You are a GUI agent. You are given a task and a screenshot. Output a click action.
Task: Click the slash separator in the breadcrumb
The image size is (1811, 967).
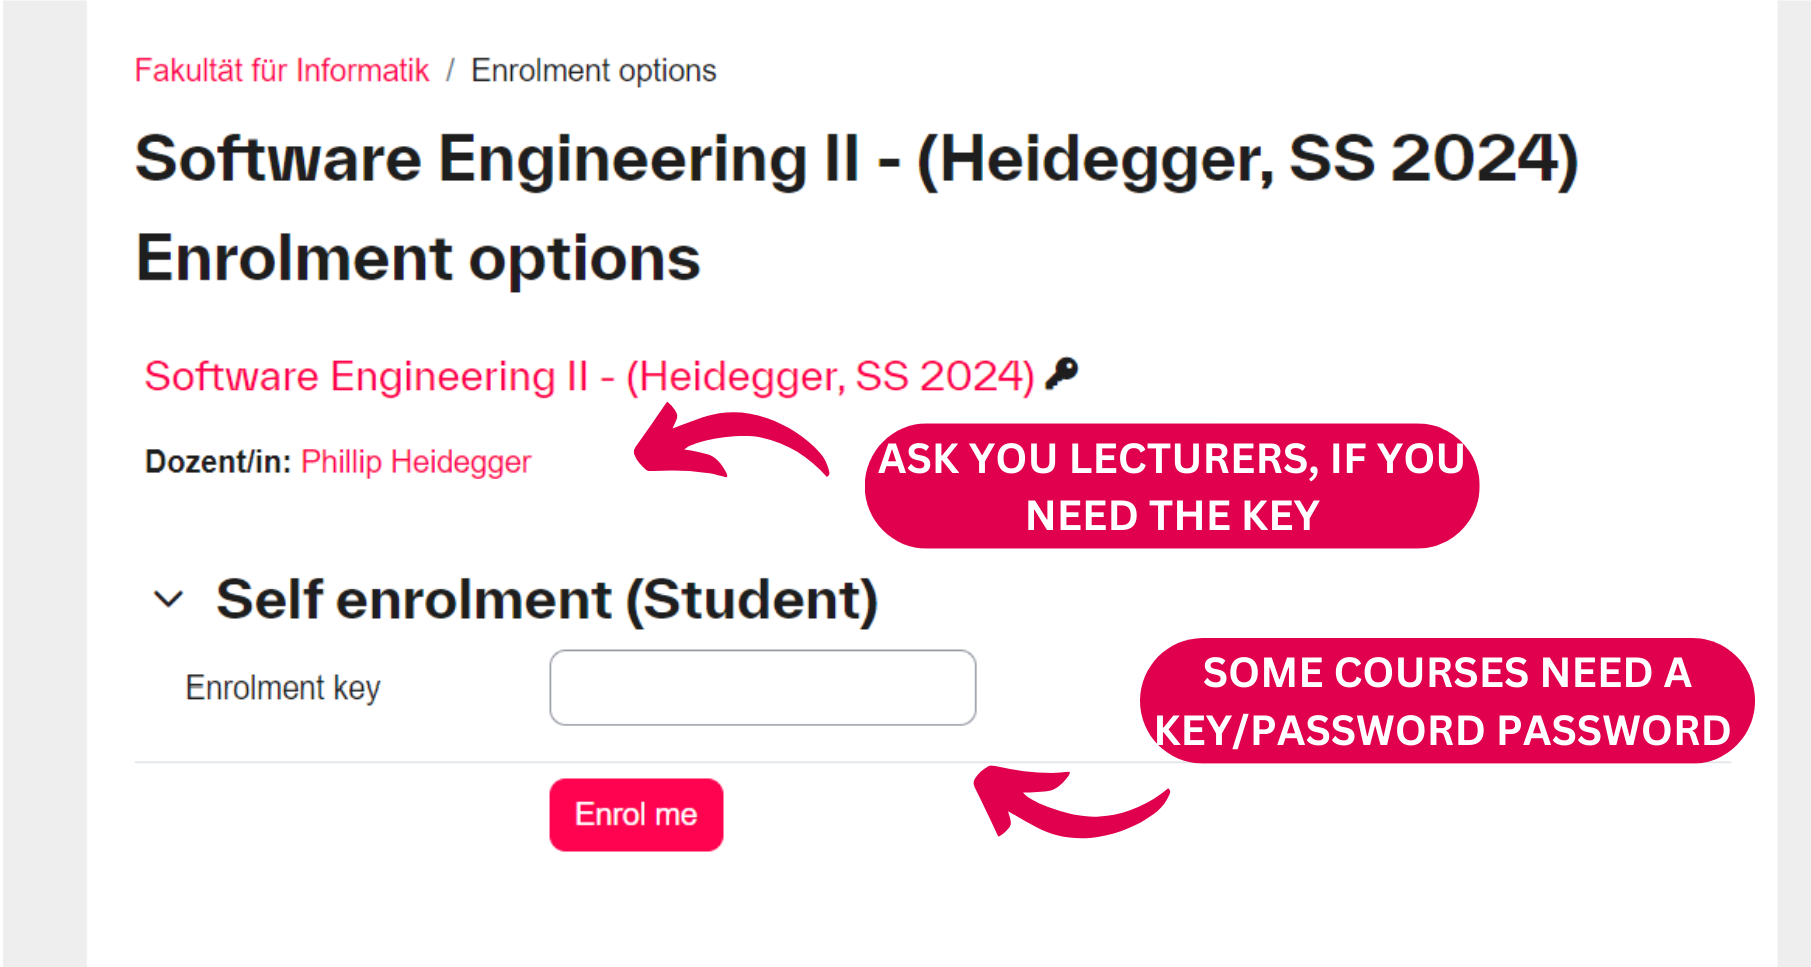click(450, 71)
